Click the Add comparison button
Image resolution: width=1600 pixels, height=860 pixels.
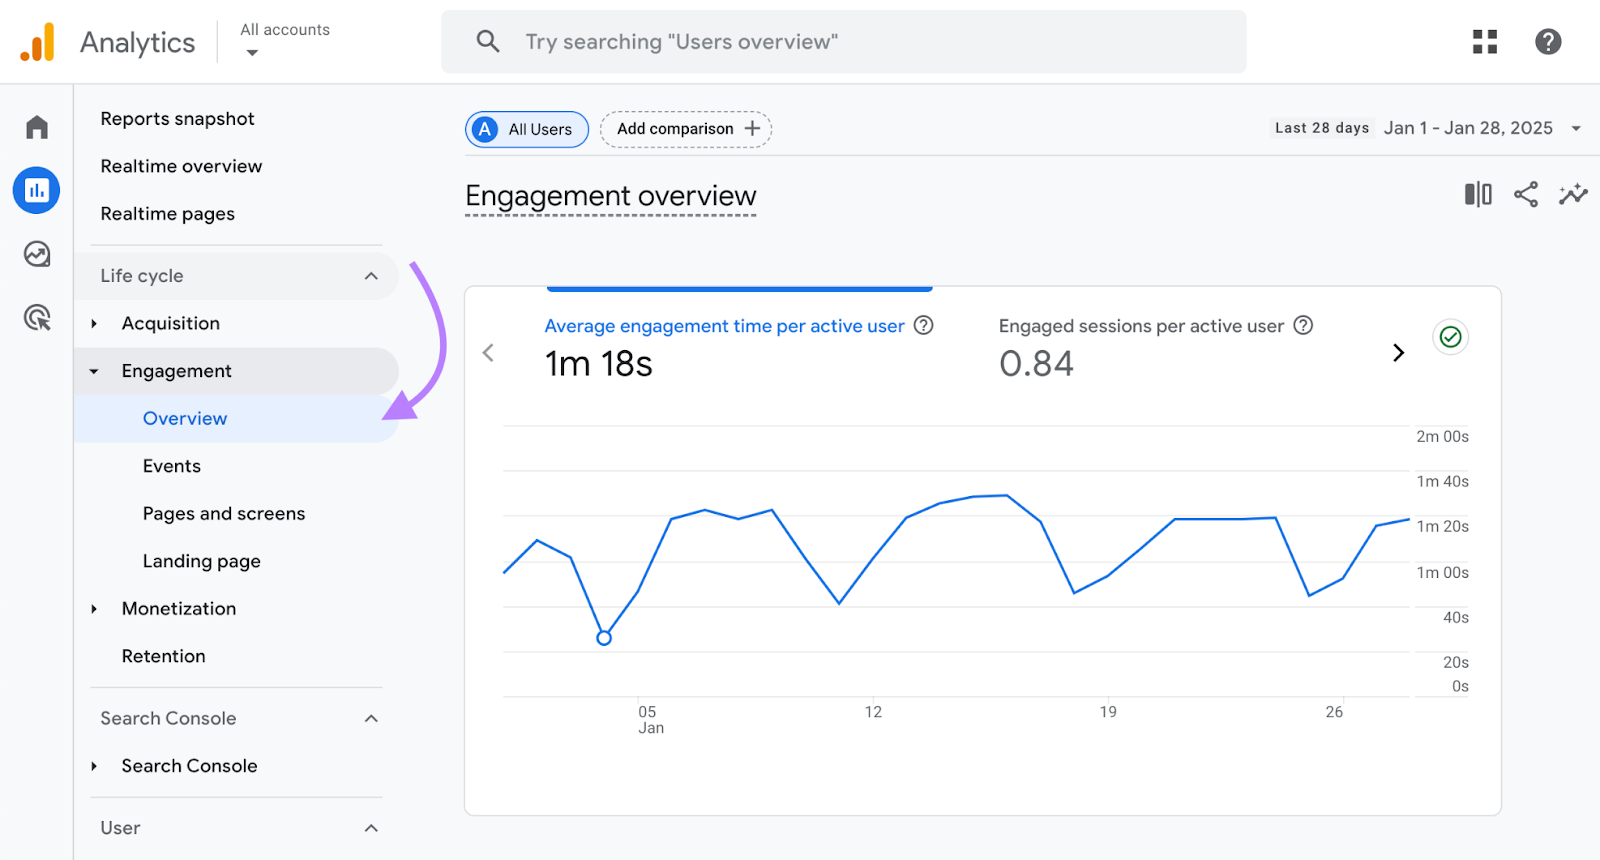(686, 129)
